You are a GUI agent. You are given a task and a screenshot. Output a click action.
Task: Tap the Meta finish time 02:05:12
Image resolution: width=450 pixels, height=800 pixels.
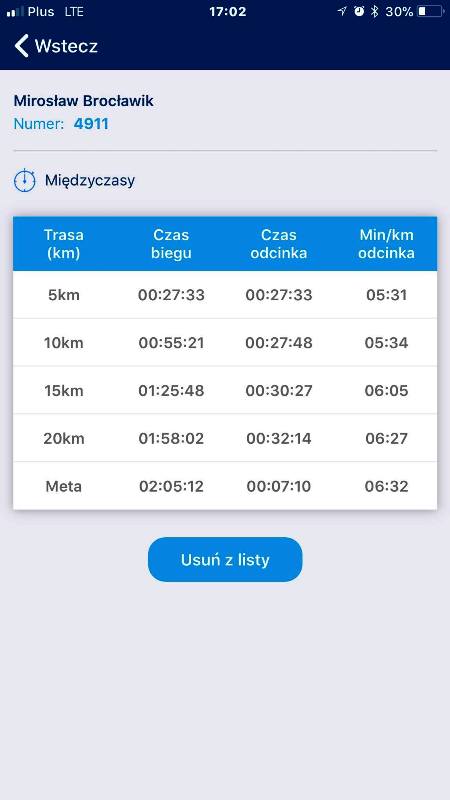(171, 486)
